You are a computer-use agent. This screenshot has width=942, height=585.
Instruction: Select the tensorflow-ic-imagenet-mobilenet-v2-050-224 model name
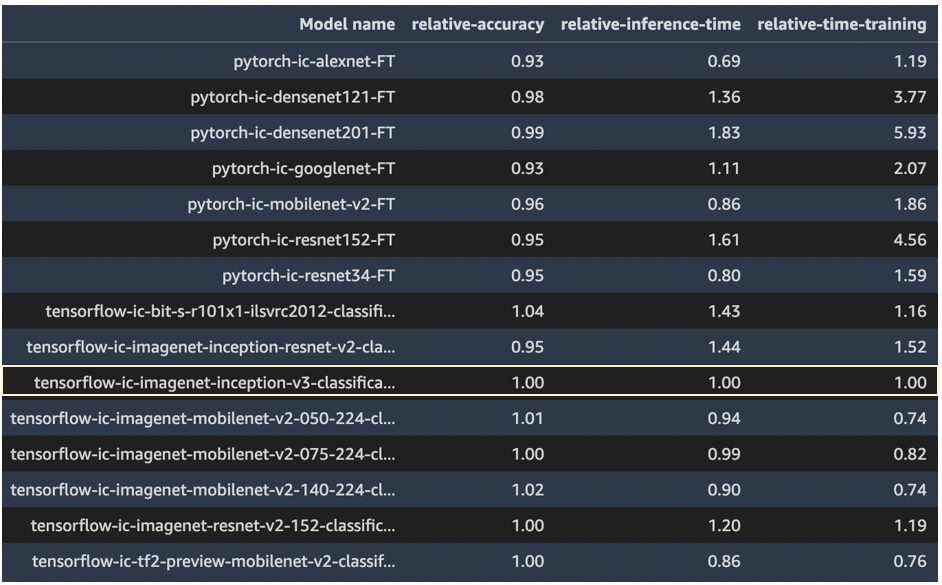pos(203,419)
